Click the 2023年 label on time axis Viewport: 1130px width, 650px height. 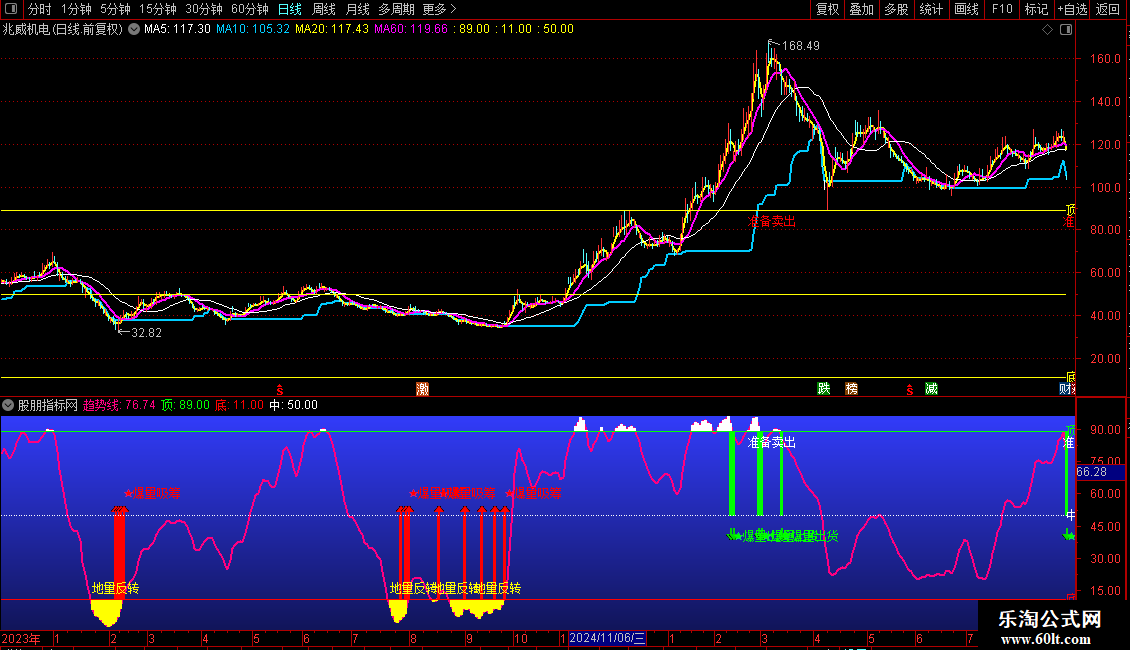click(x=21, y=639)
